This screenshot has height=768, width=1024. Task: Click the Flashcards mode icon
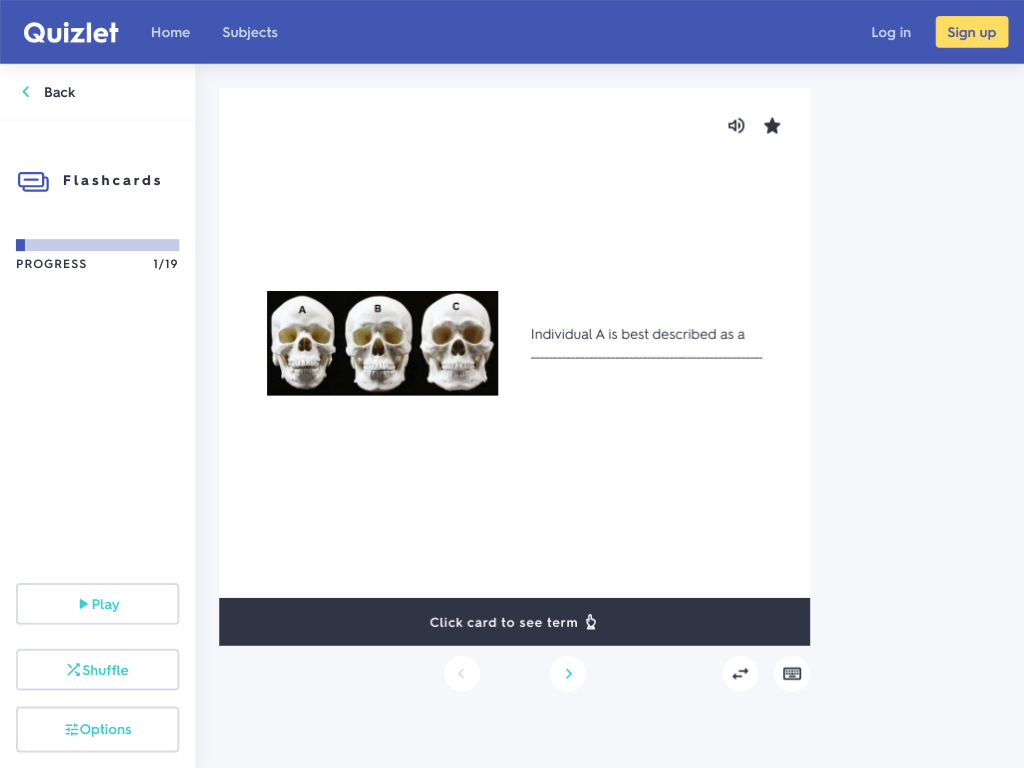(x=33, y=182)
